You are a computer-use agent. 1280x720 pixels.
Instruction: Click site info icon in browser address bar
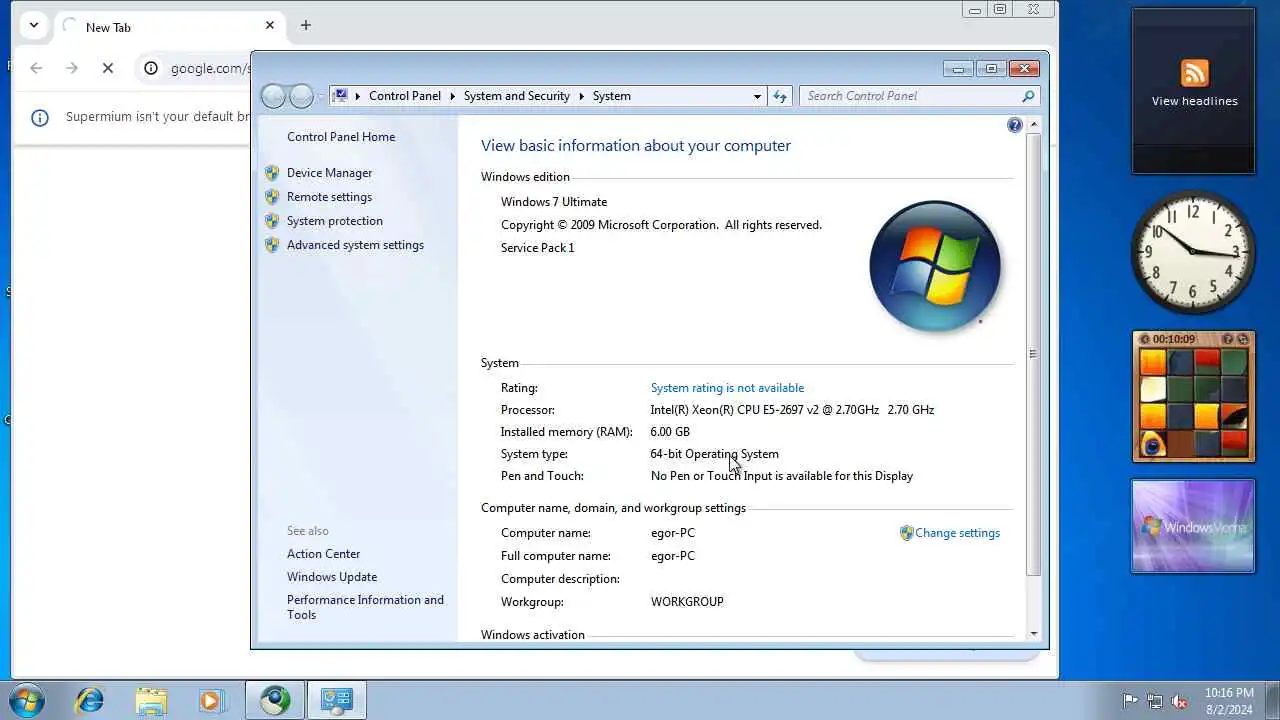(x=151, y=68)
